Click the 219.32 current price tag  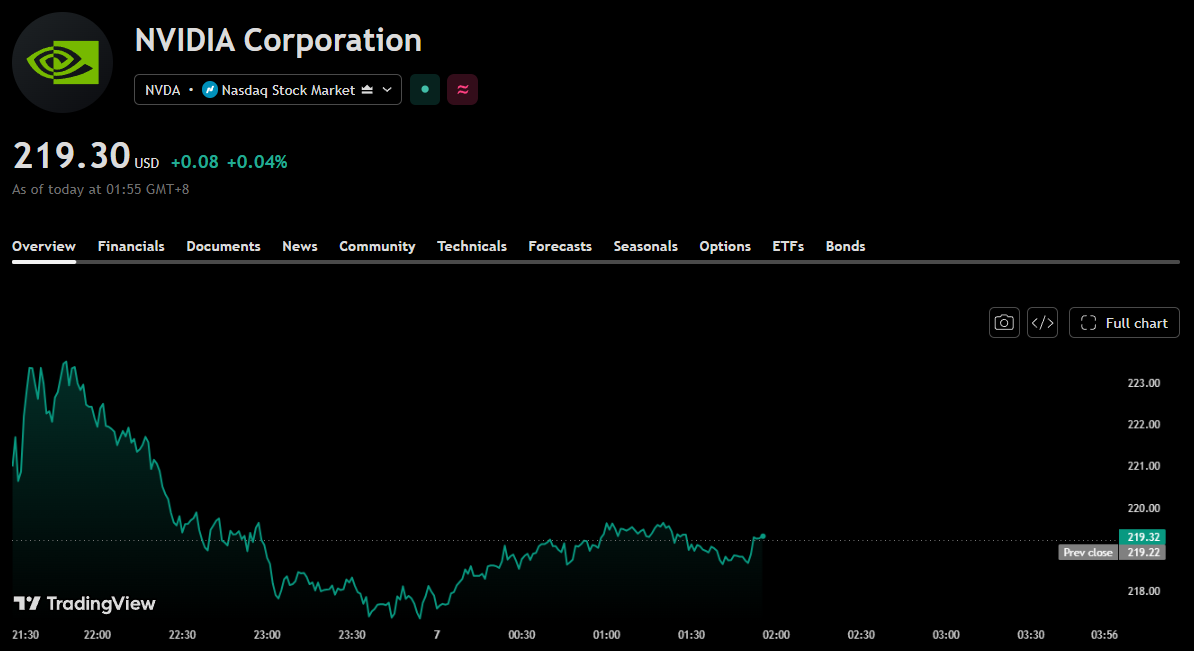click(x=1143, y=537)
